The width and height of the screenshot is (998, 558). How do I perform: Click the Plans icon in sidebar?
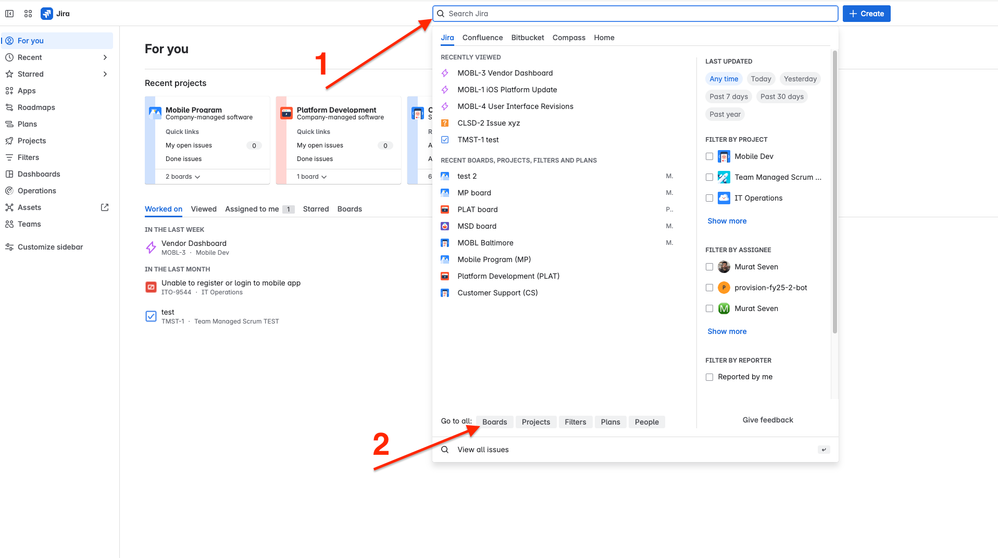[10, 124]
